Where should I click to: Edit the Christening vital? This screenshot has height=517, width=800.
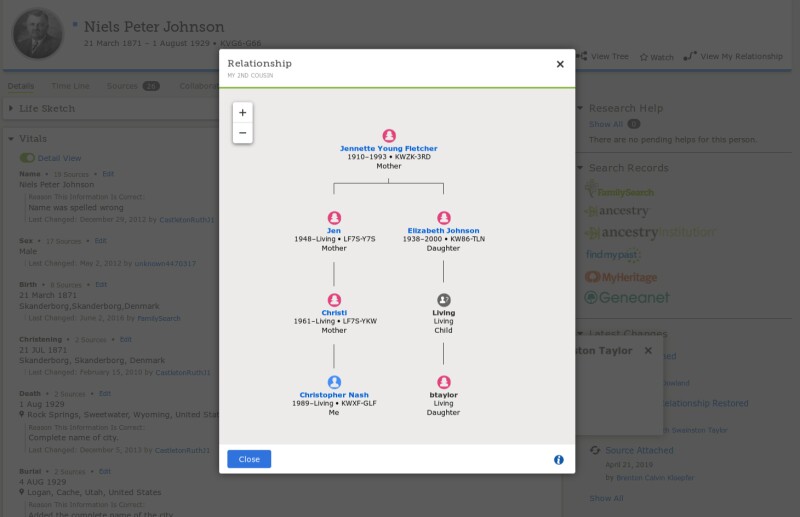(126, 339)
